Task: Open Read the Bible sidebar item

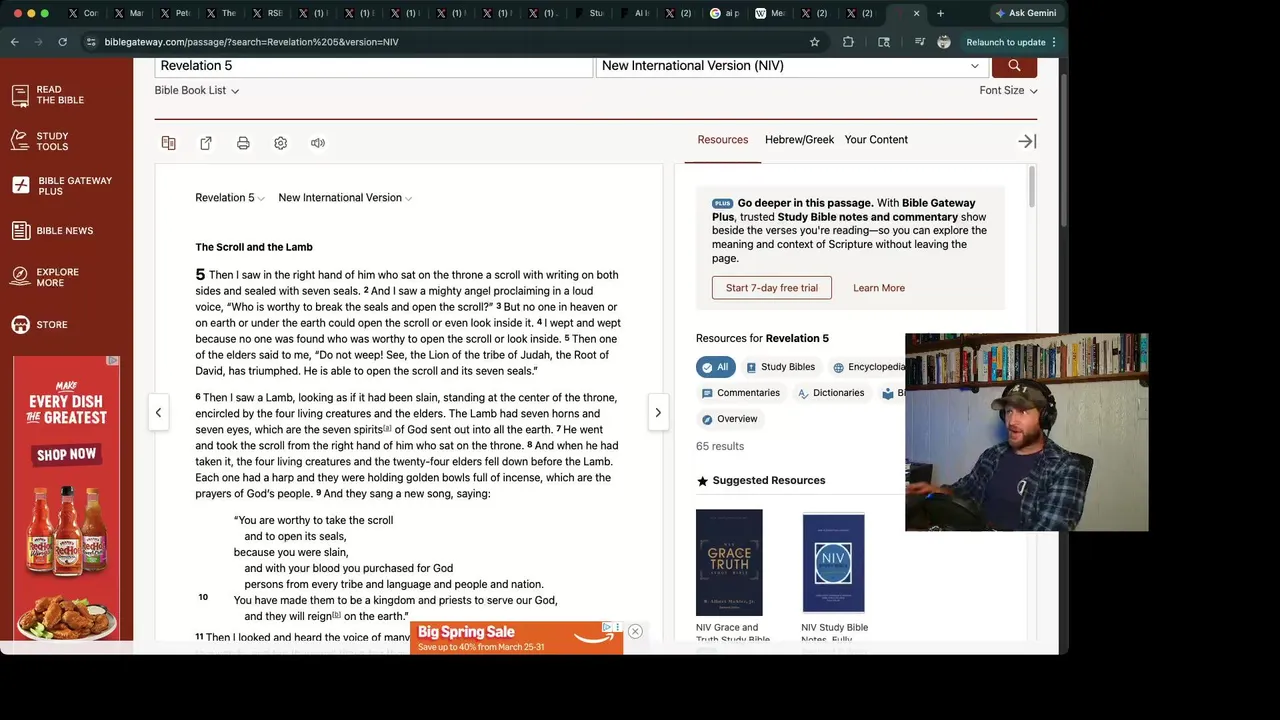Action: (48, 95)
